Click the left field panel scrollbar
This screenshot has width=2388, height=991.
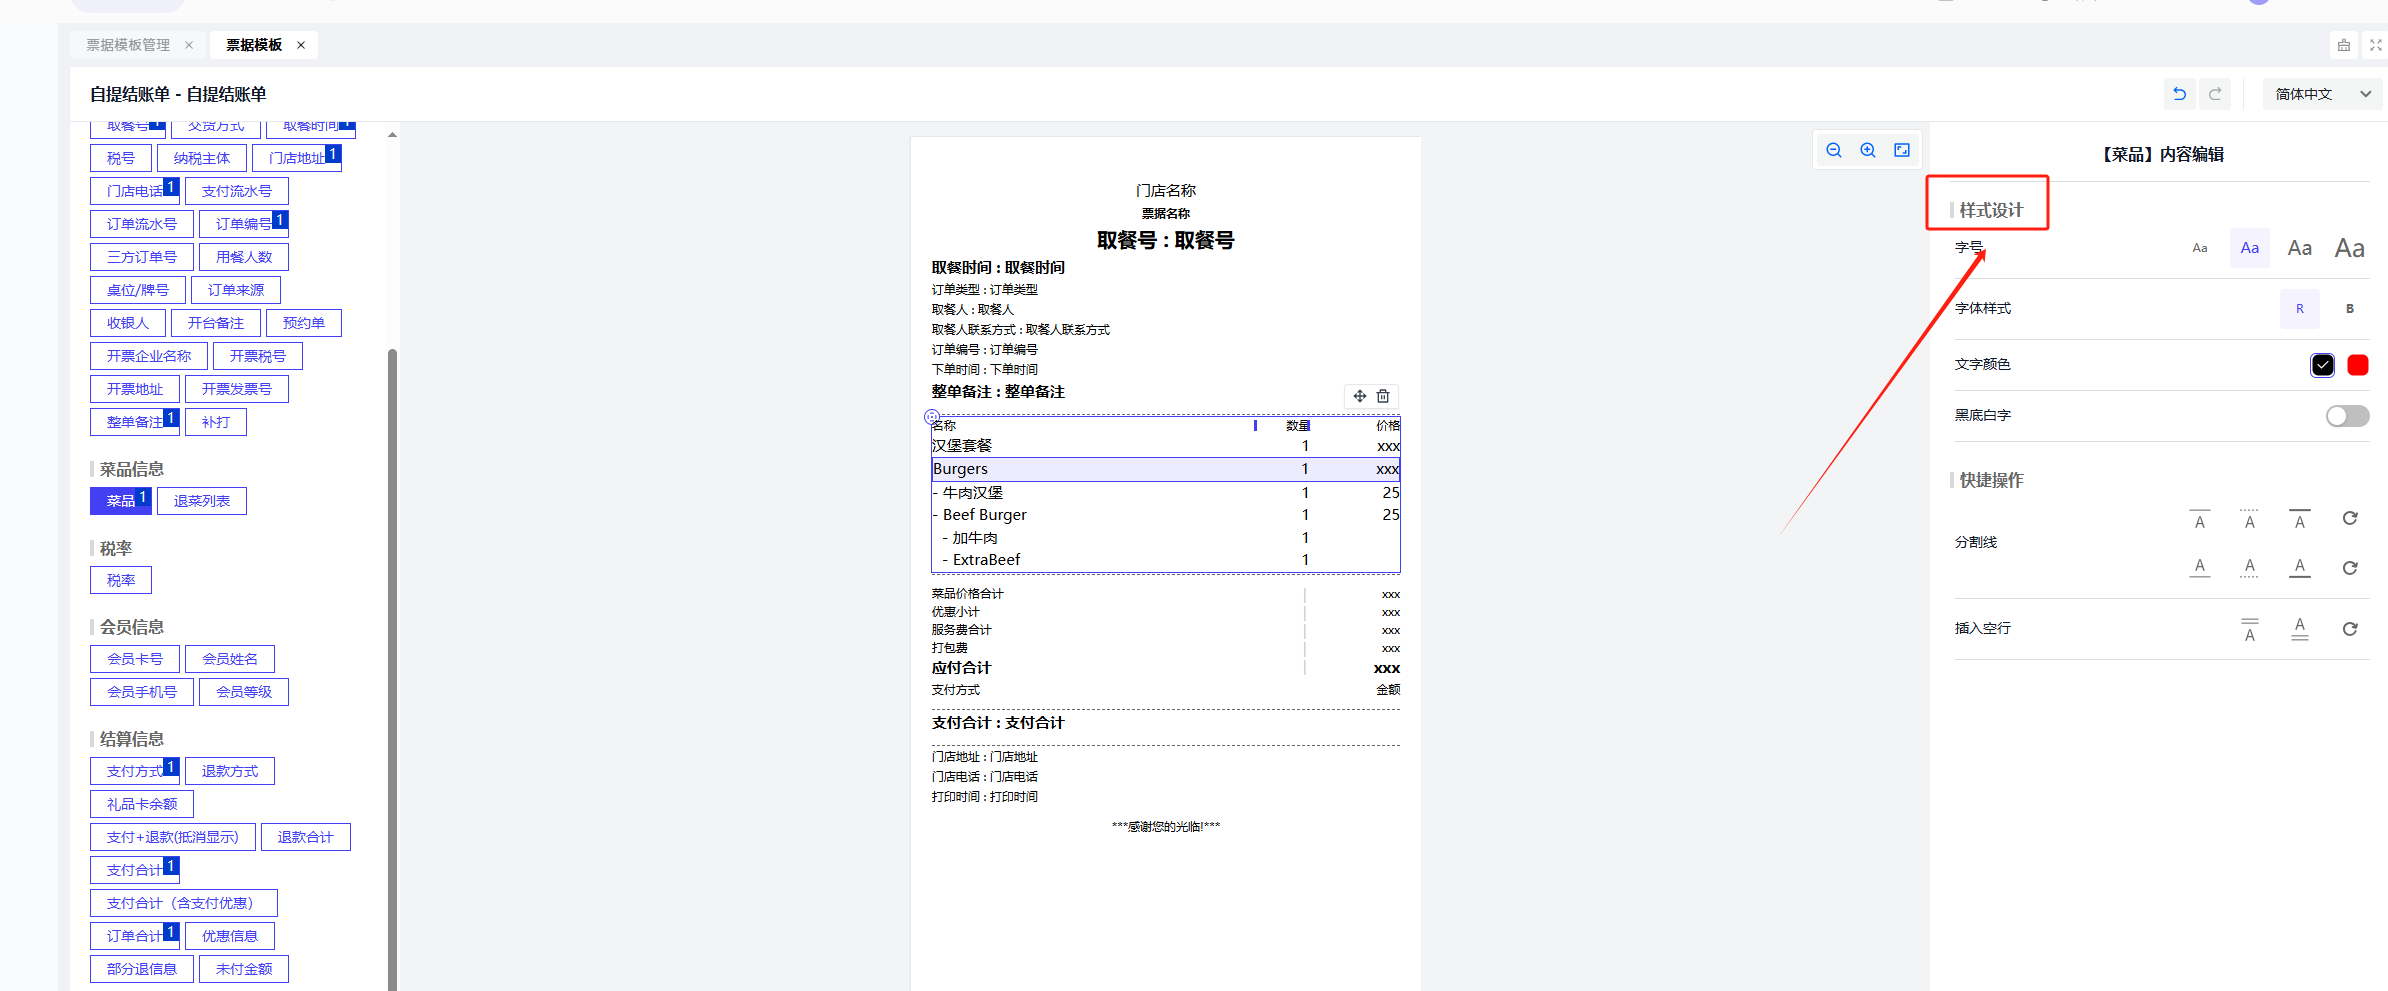392,668
